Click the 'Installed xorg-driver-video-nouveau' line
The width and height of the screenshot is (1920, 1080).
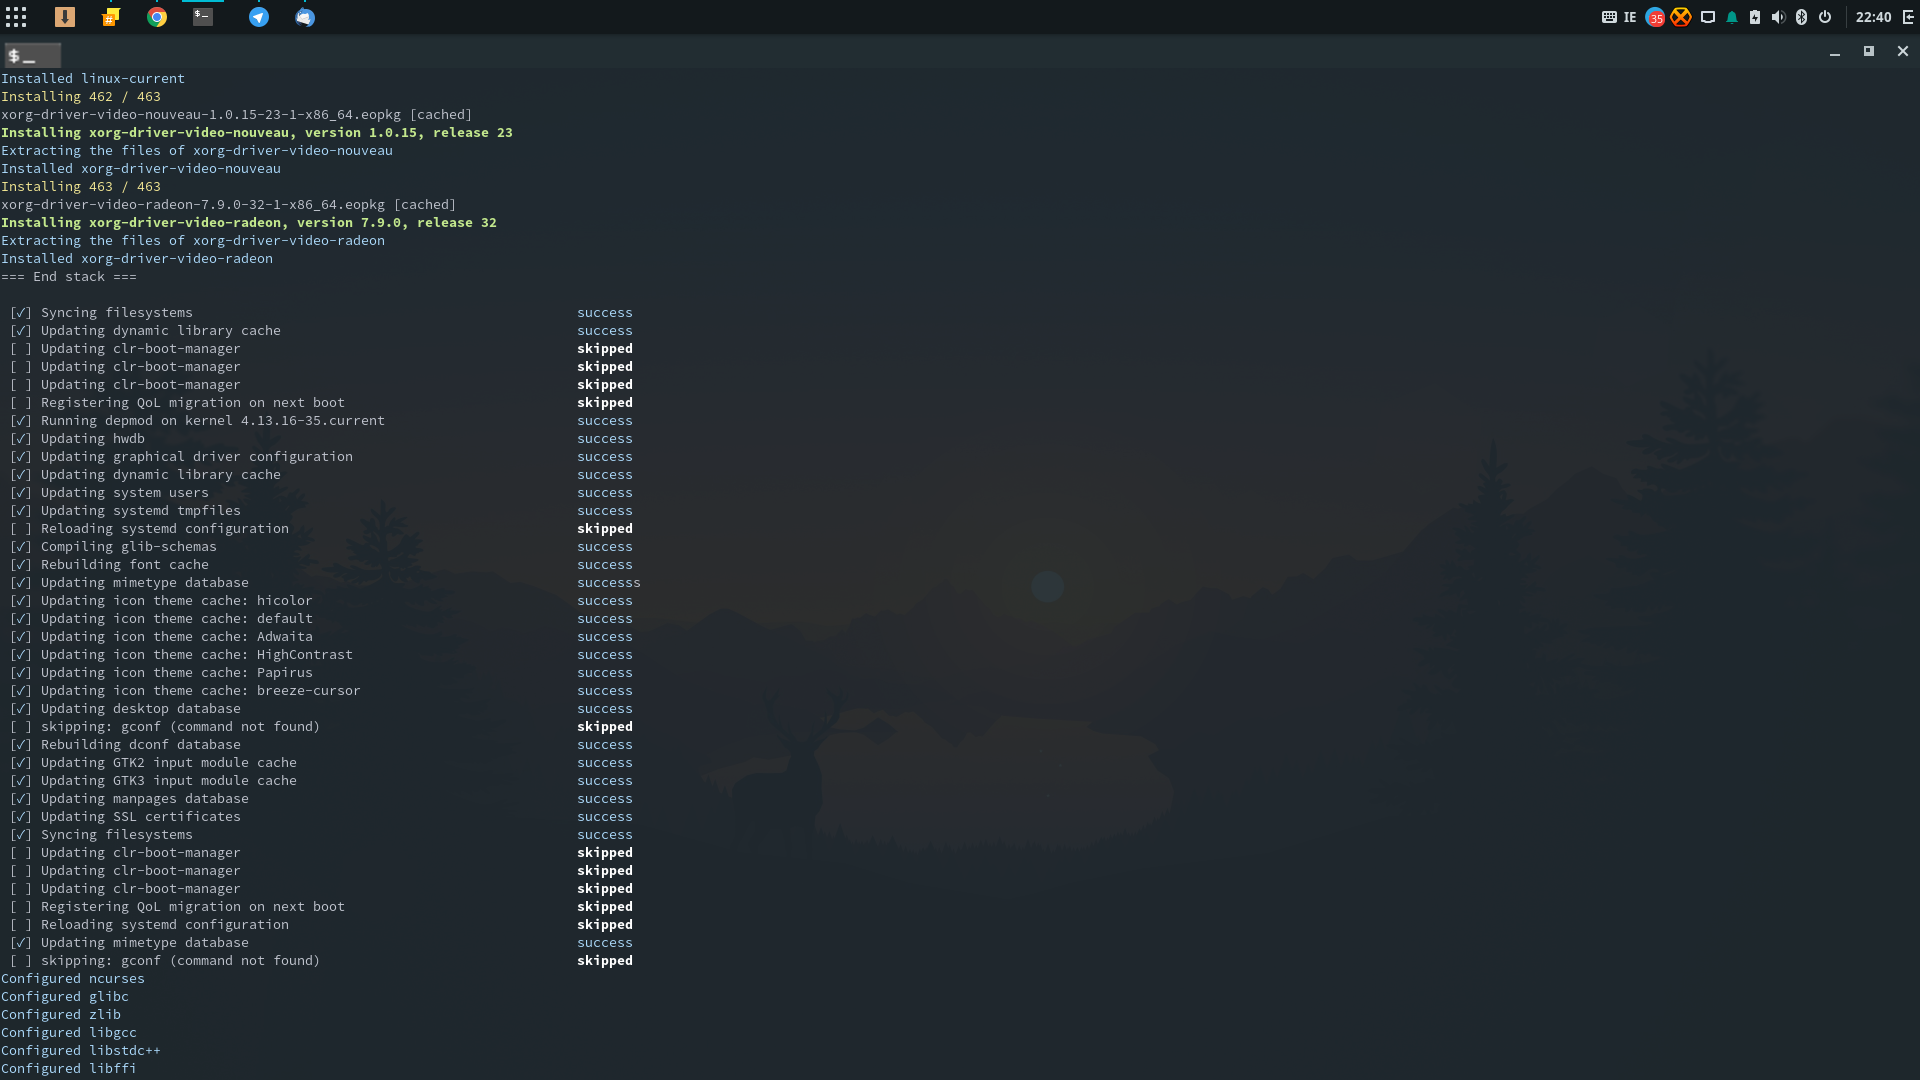(141, 168)
